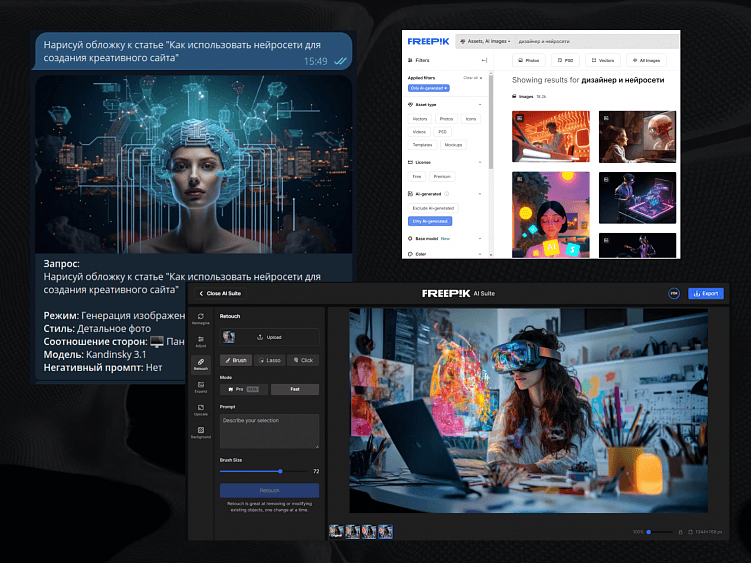
Task: Click the Export button
Action: tap(705, 293)
